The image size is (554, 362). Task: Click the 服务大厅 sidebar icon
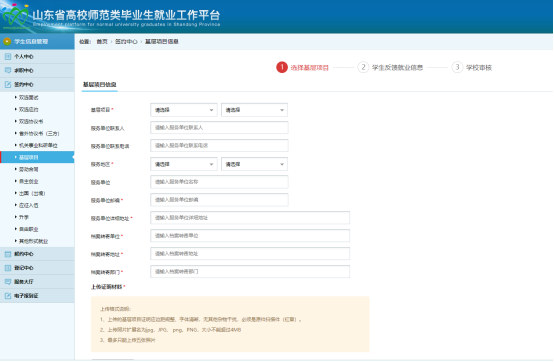[x=8, y=281]
